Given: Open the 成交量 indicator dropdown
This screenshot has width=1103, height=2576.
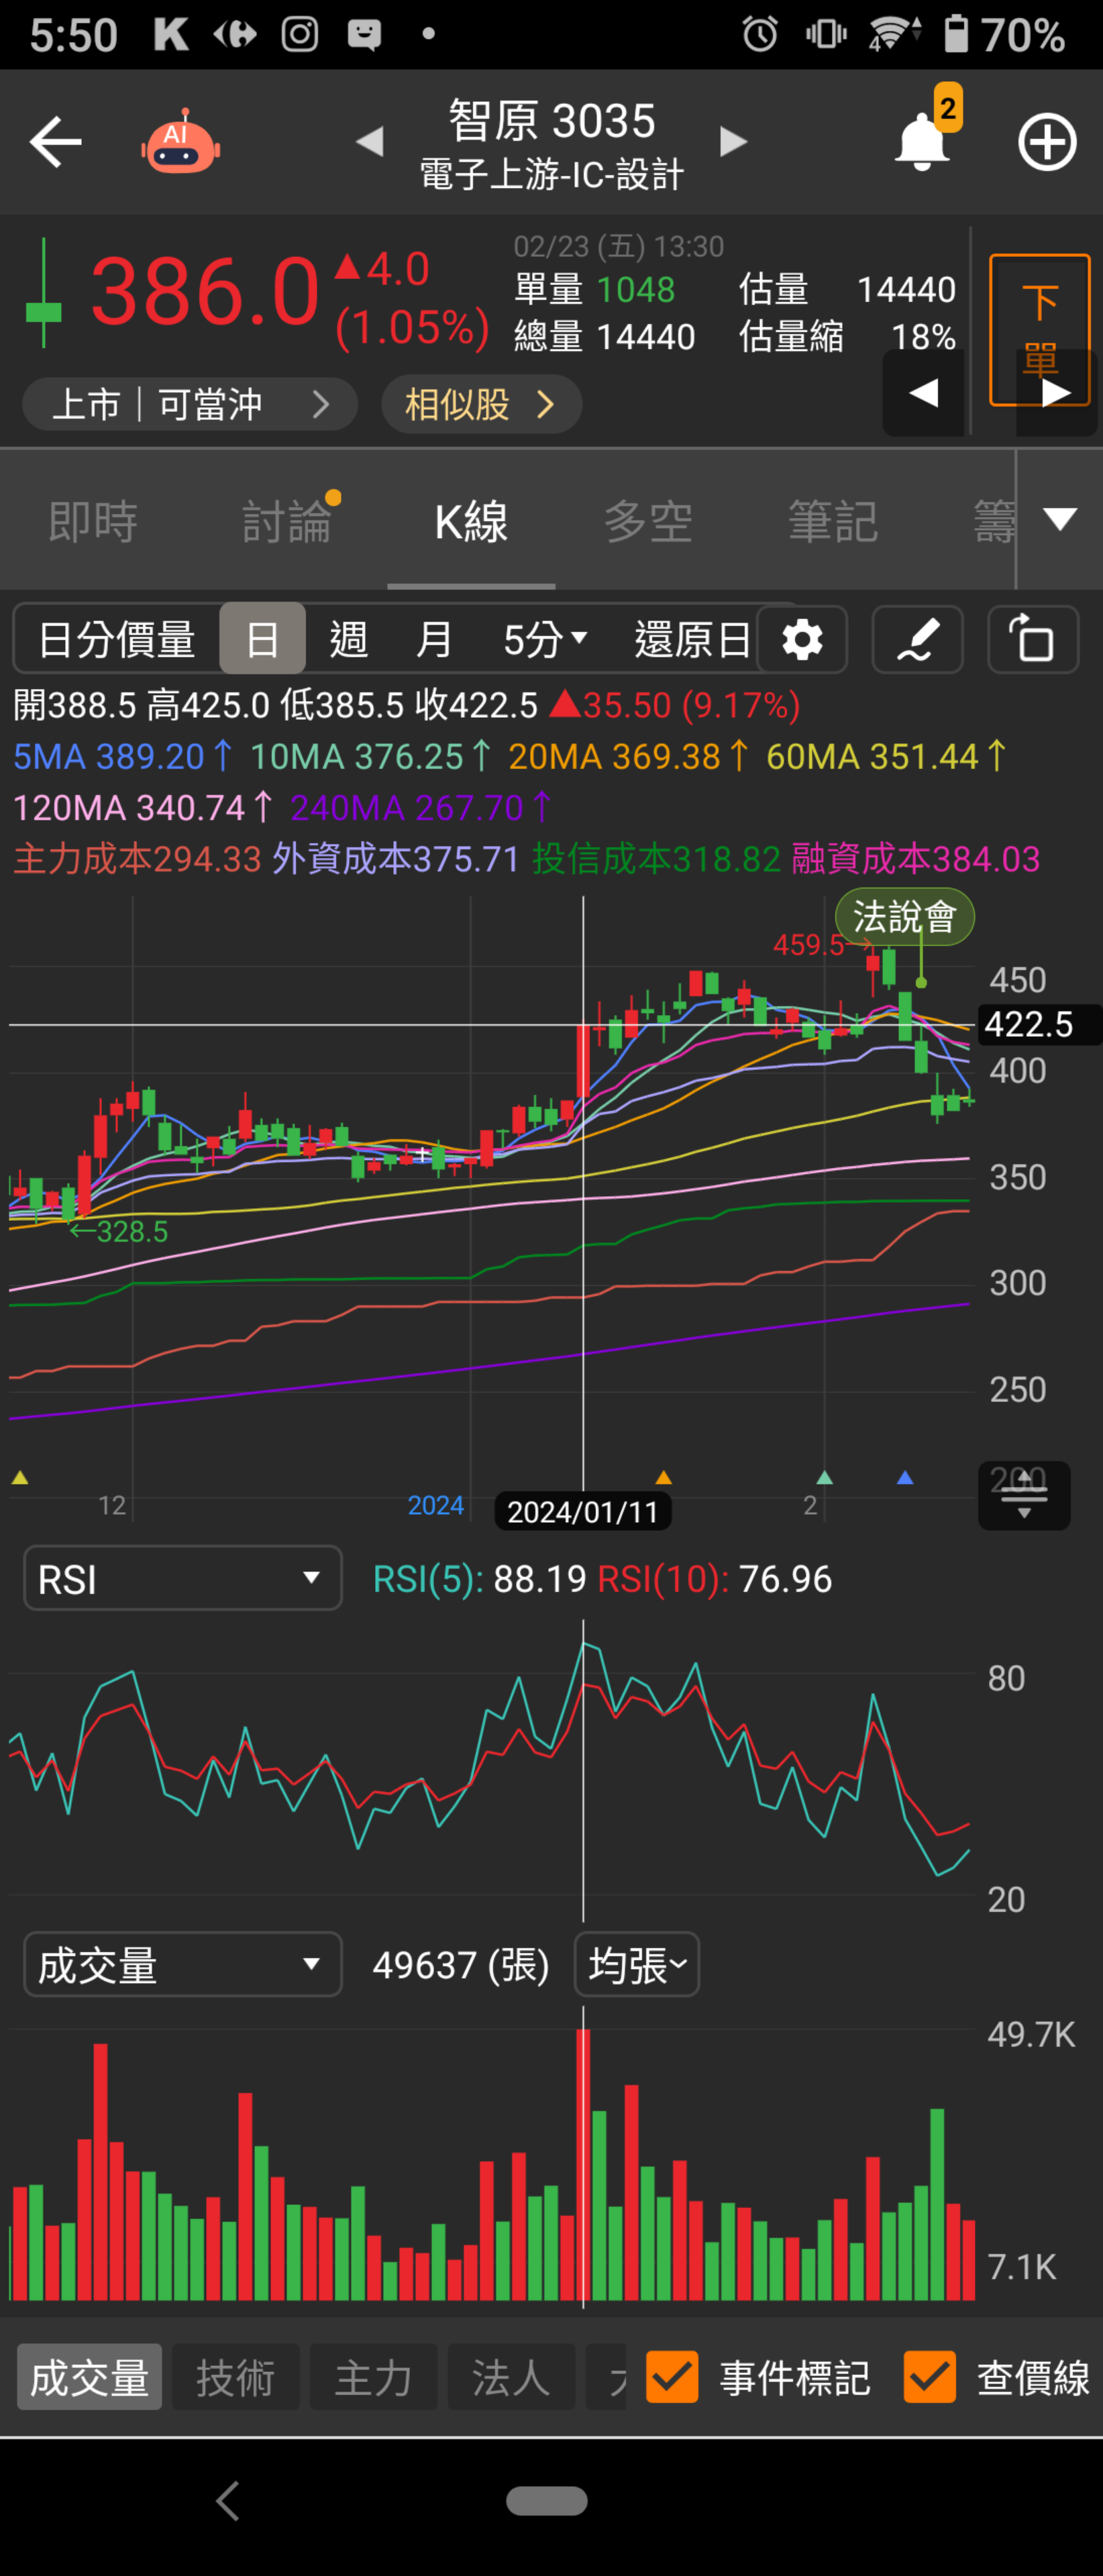Looking at the screenshot, I should click(183, 1965).
